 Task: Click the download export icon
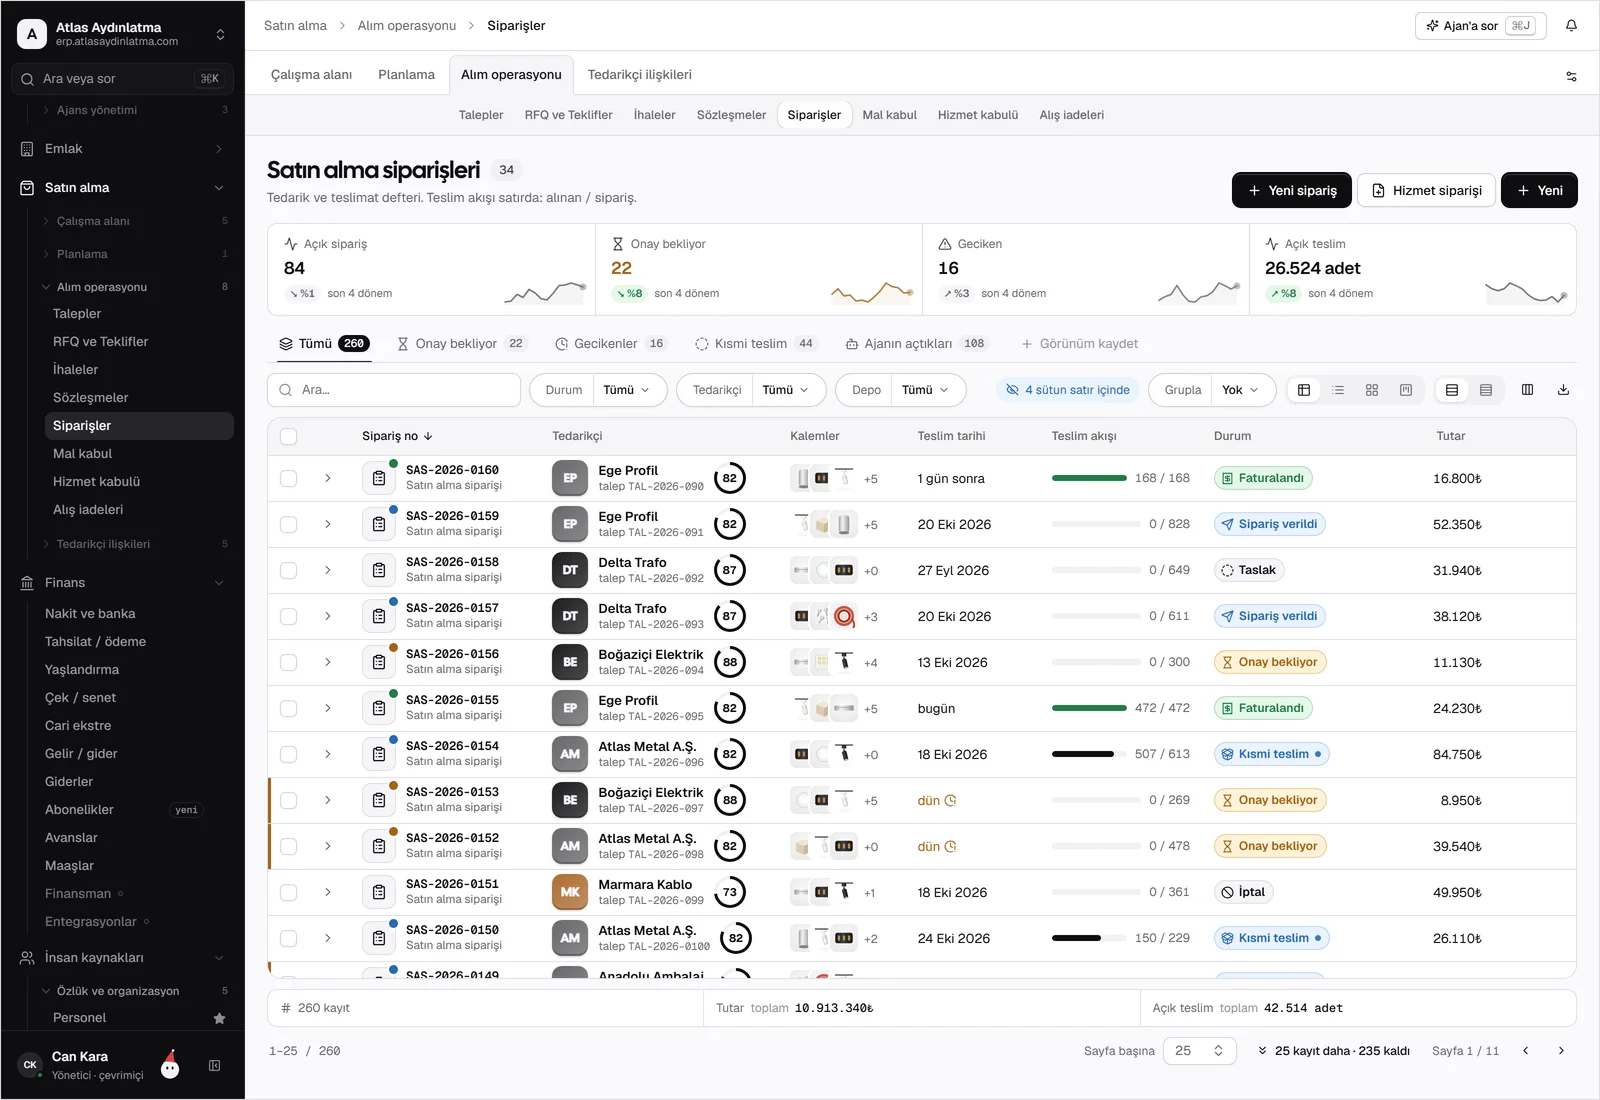click(1563, 390)
